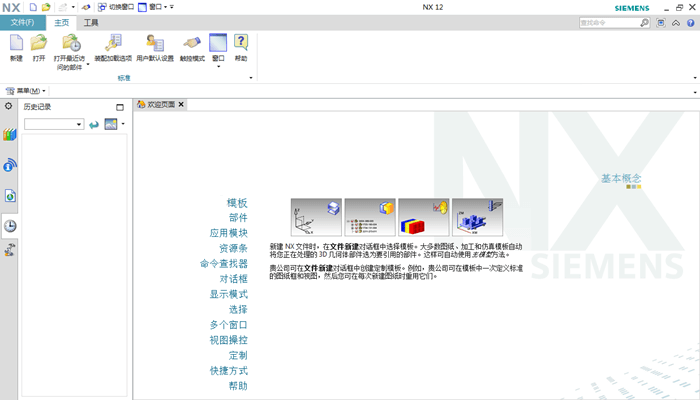Viewport: 700px width, 400px height.
Task: Expand recently opened parts dropdown arrow
Action: point(88,65)
